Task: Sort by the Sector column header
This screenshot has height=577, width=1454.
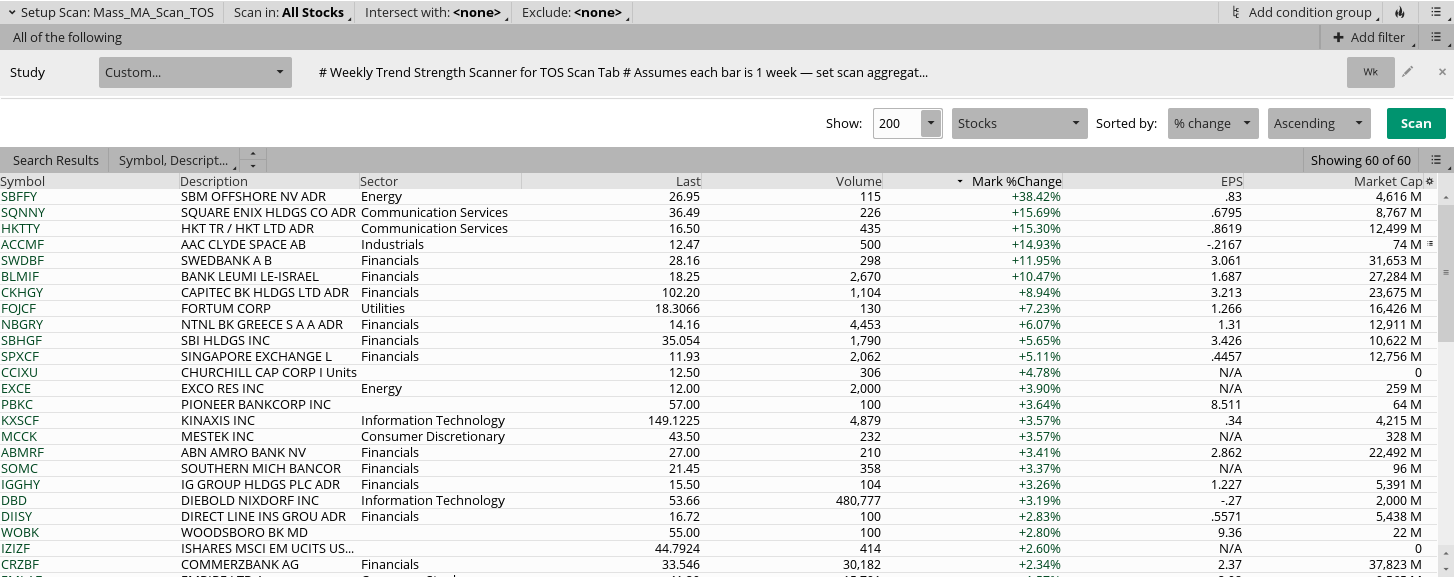Action: click(440, 181)
